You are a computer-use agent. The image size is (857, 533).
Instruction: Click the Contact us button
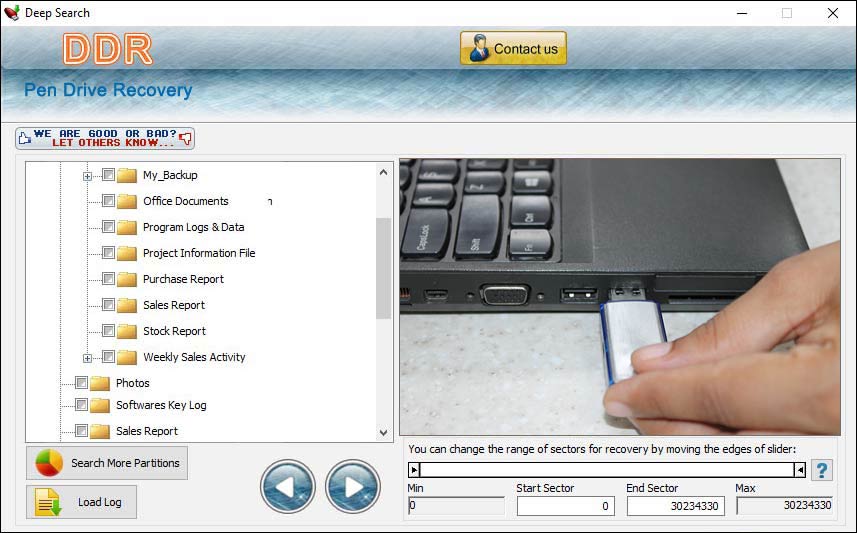pos(513,48)
